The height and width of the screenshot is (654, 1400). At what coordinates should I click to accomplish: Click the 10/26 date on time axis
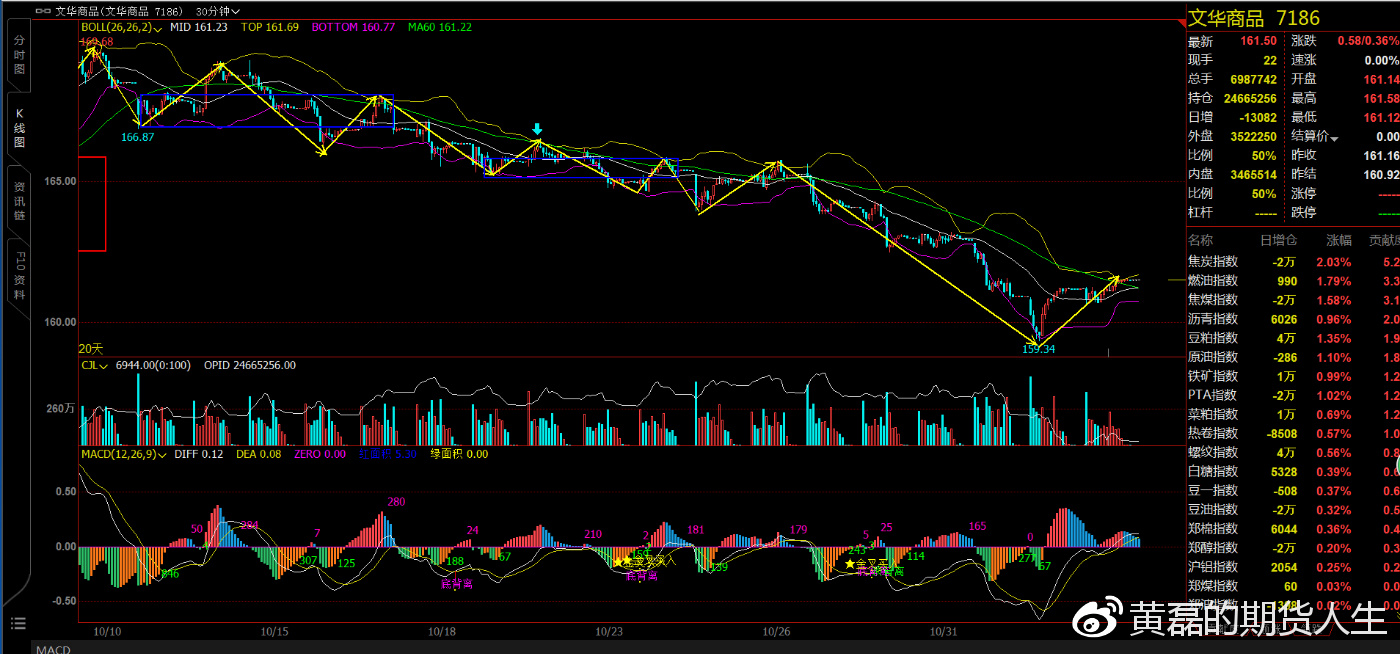[x=777, y=632]
